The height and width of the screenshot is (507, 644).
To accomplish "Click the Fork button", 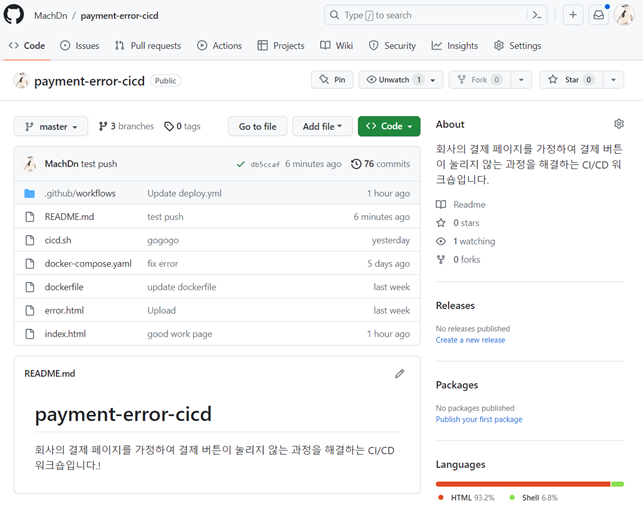I will pos(480,80).
